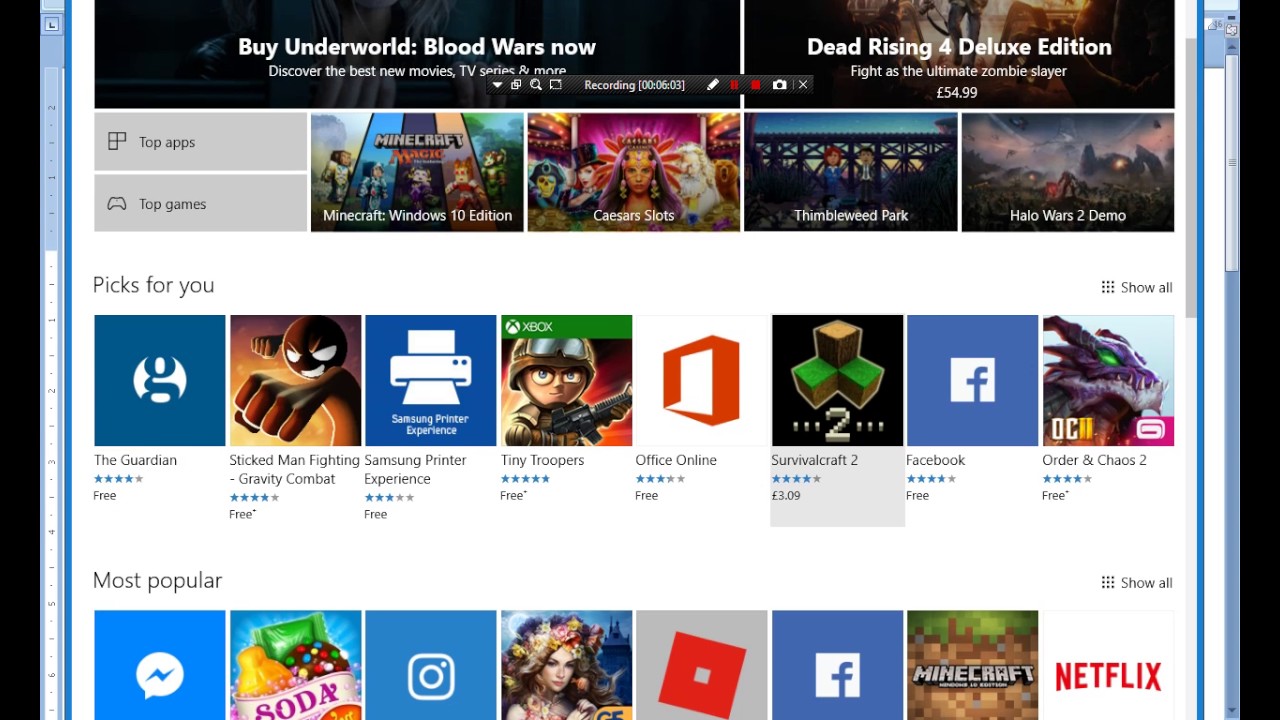Pause the recording with the red pause icon
This screenshot has height=720, width=1280.
coord(734,85)
